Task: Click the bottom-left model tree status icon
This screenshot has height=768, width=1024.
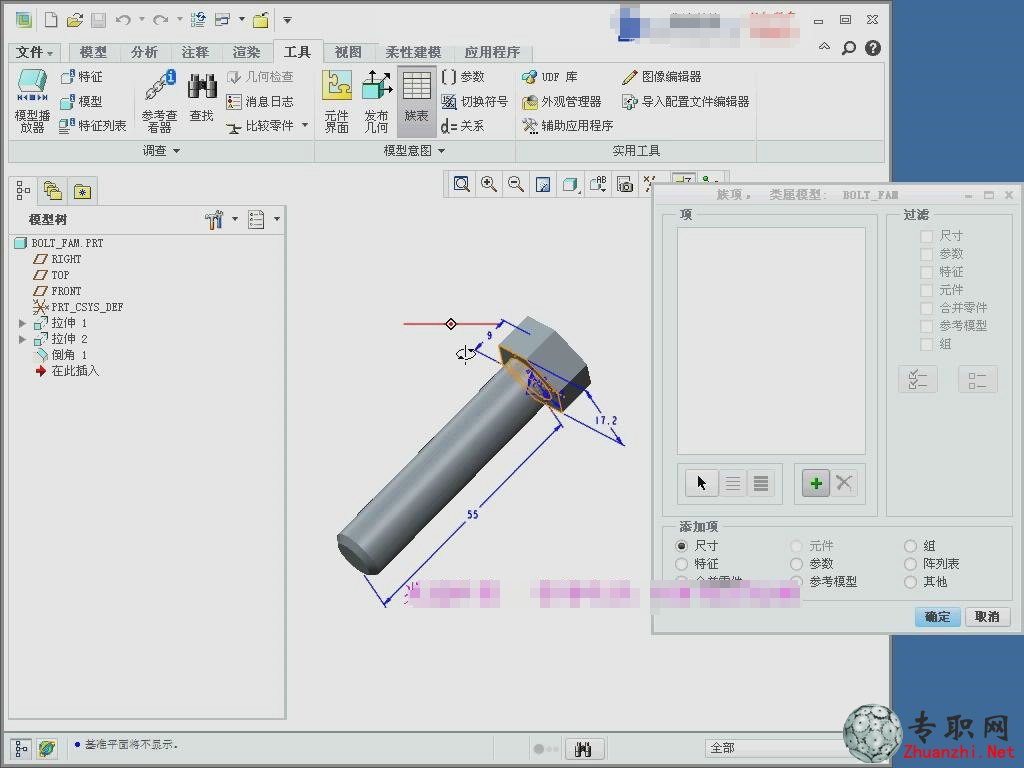Action: 21,748
